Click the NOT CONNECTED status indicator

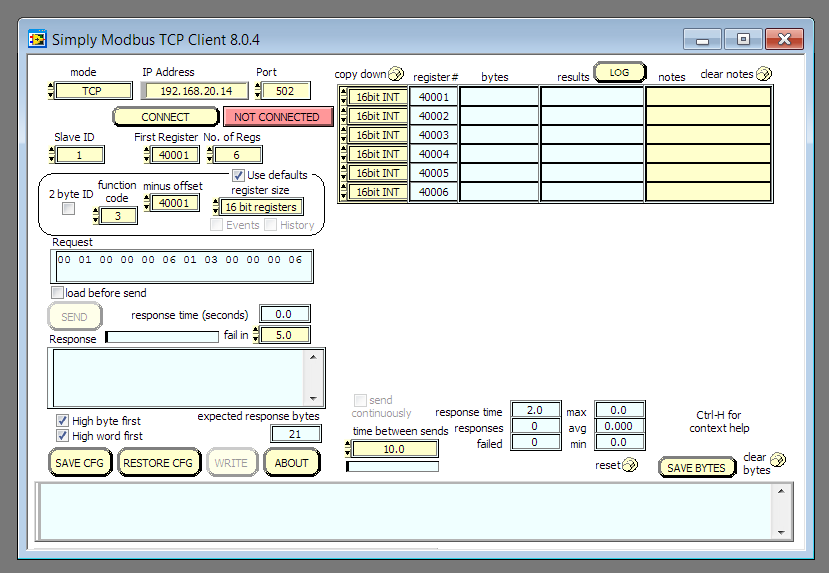278,117
